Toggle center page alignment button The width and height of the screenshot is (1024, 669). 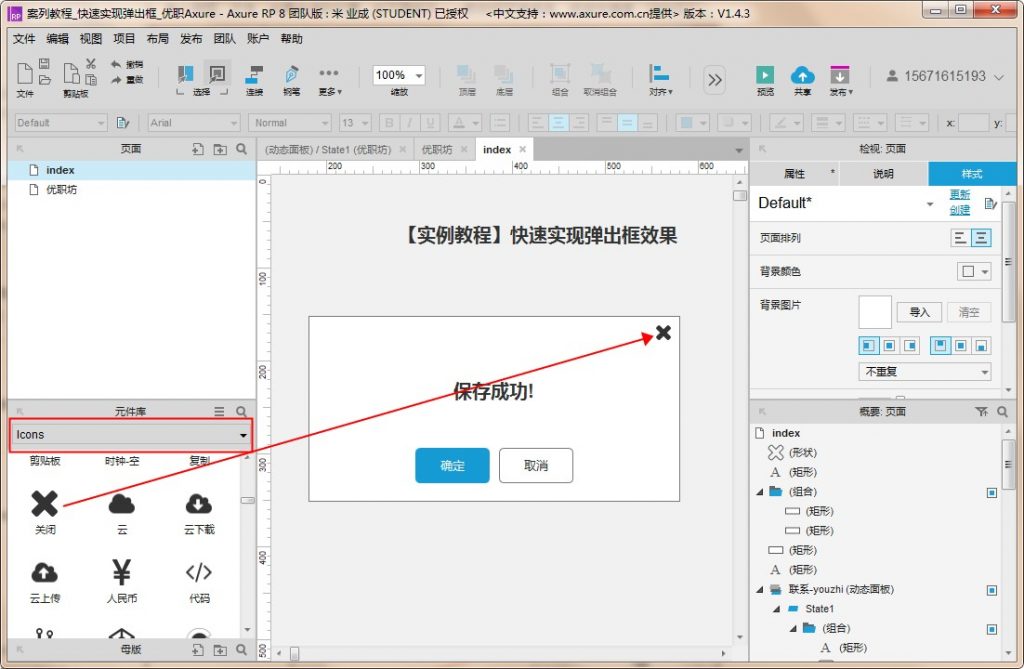[981, 238]
